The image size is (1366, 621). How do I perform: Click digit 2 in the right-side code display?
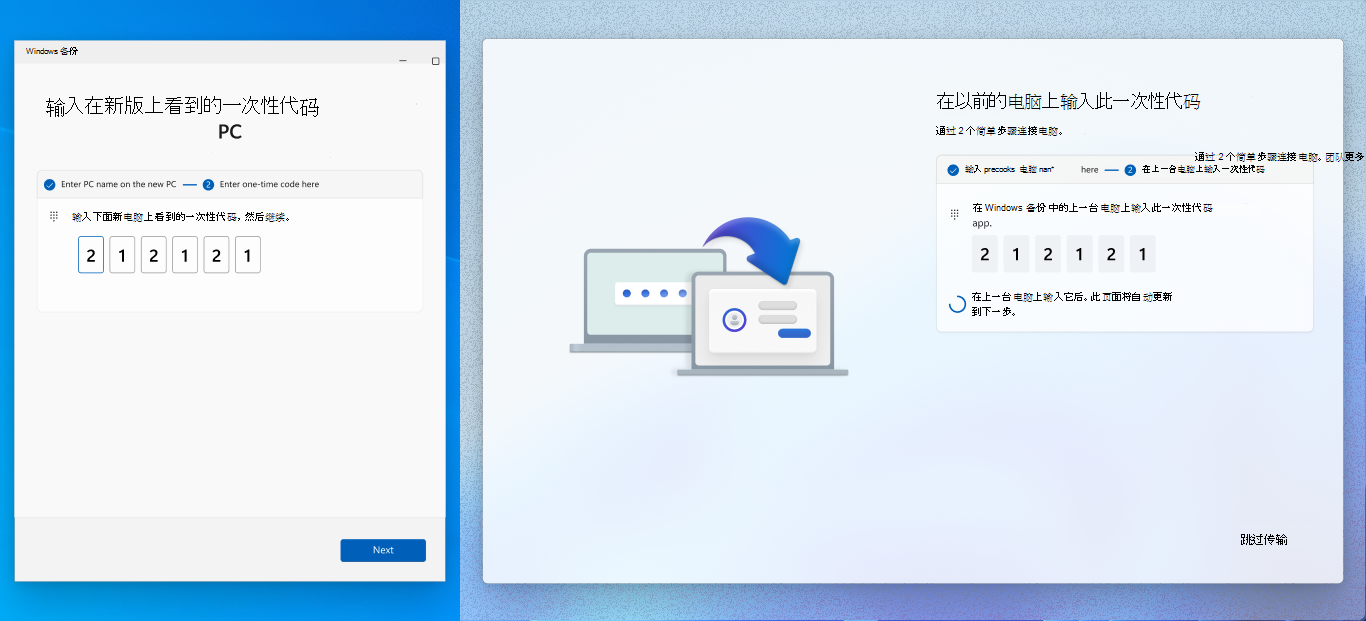tap(984, 254)
